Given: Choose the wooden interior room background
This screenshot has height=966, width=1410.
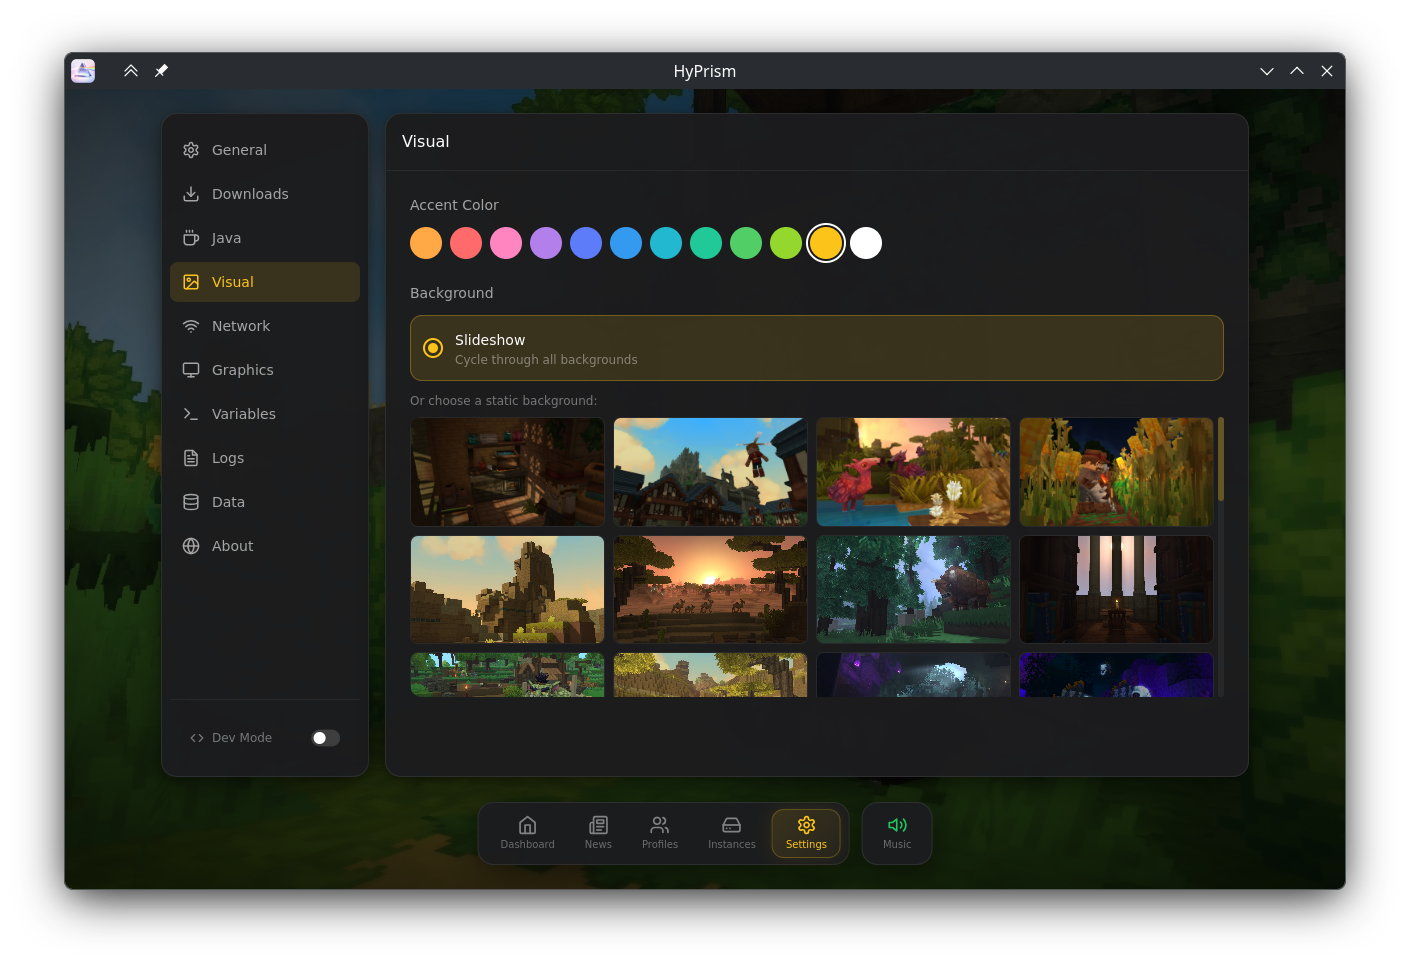Looking at the screenshot, I should tap(507, 472).
